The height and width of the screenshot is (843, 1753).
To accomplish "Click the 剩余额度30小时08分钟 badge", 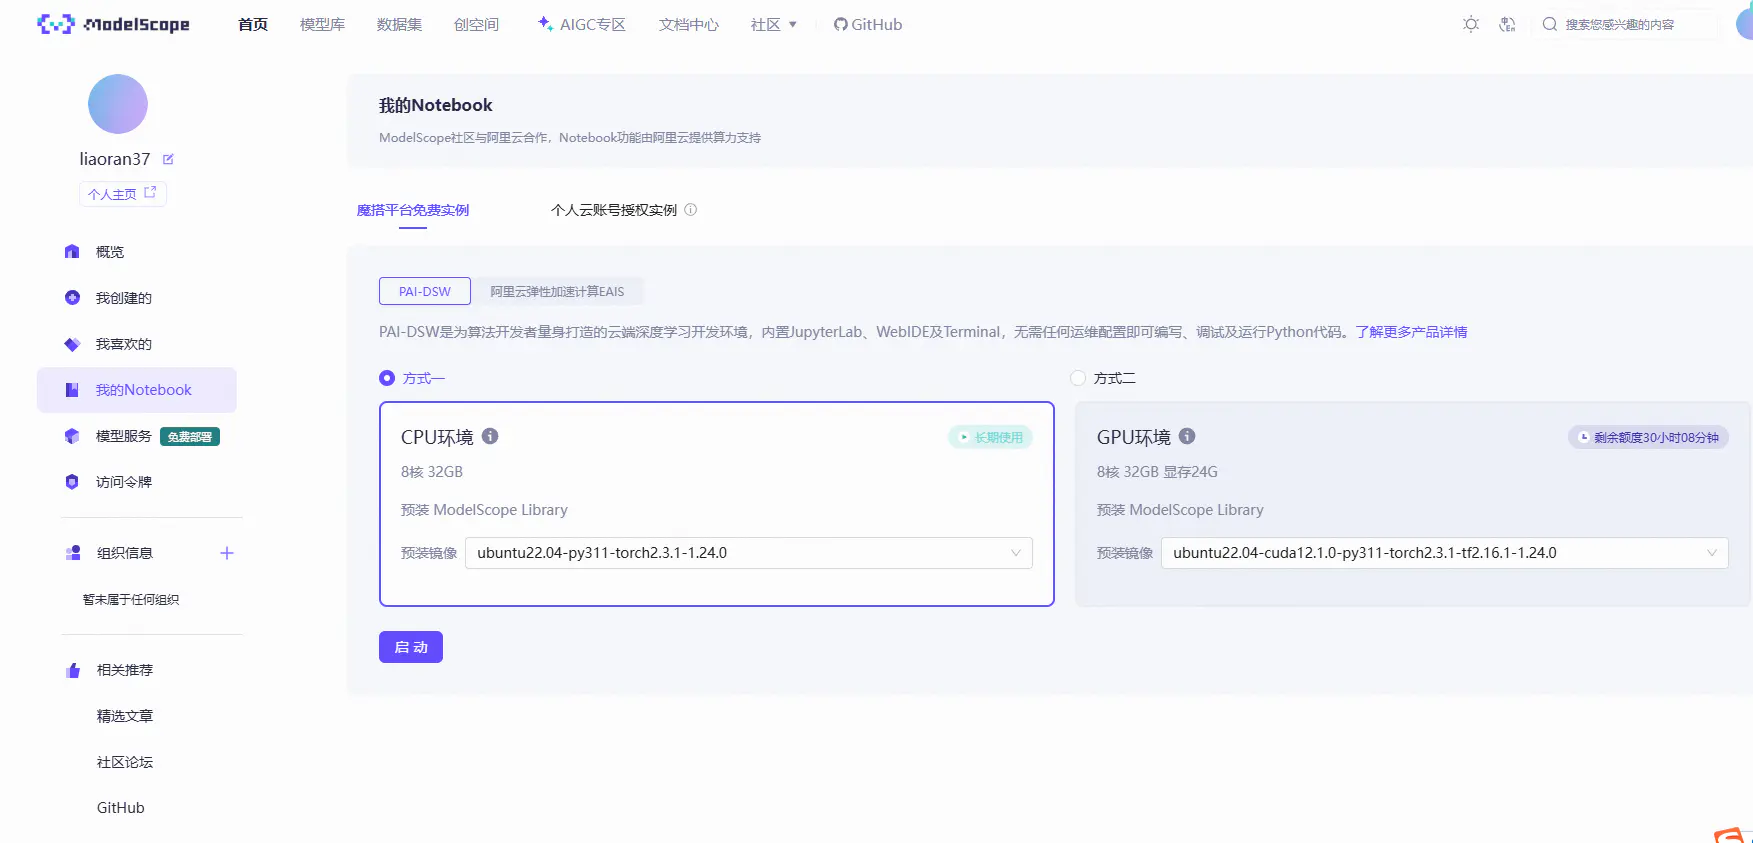I will point(1648,437).
